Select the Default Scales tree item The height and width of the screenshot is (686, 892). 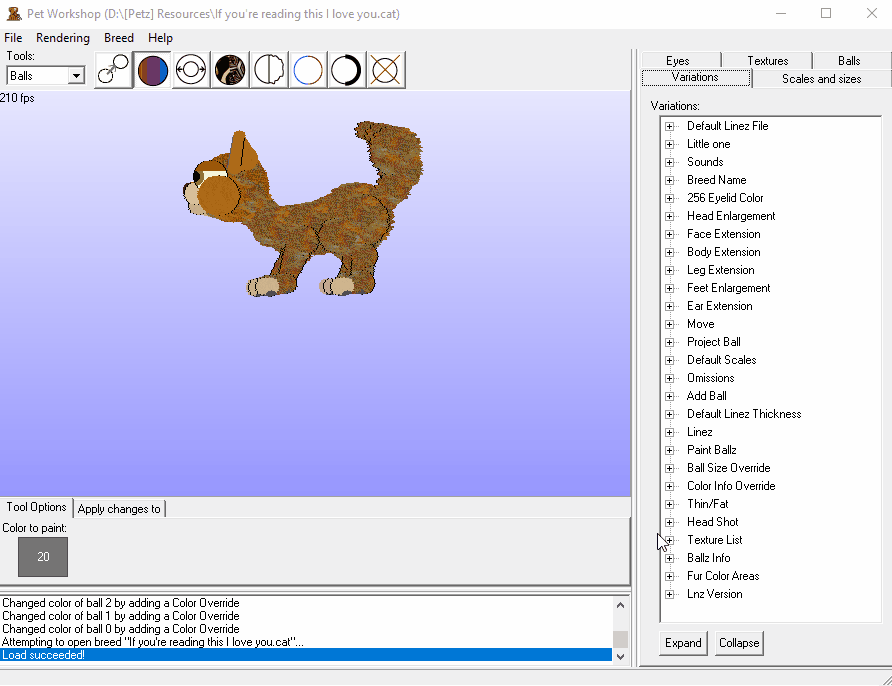(721, 360)
